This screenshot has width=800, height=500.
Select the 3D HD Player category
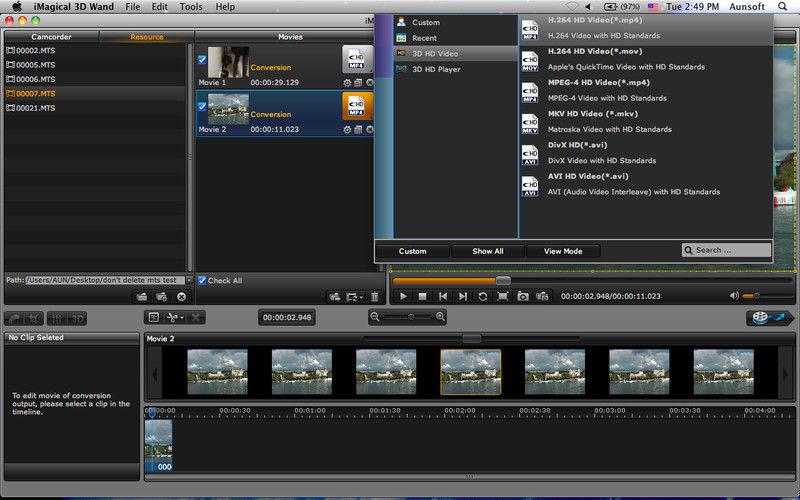455,69
